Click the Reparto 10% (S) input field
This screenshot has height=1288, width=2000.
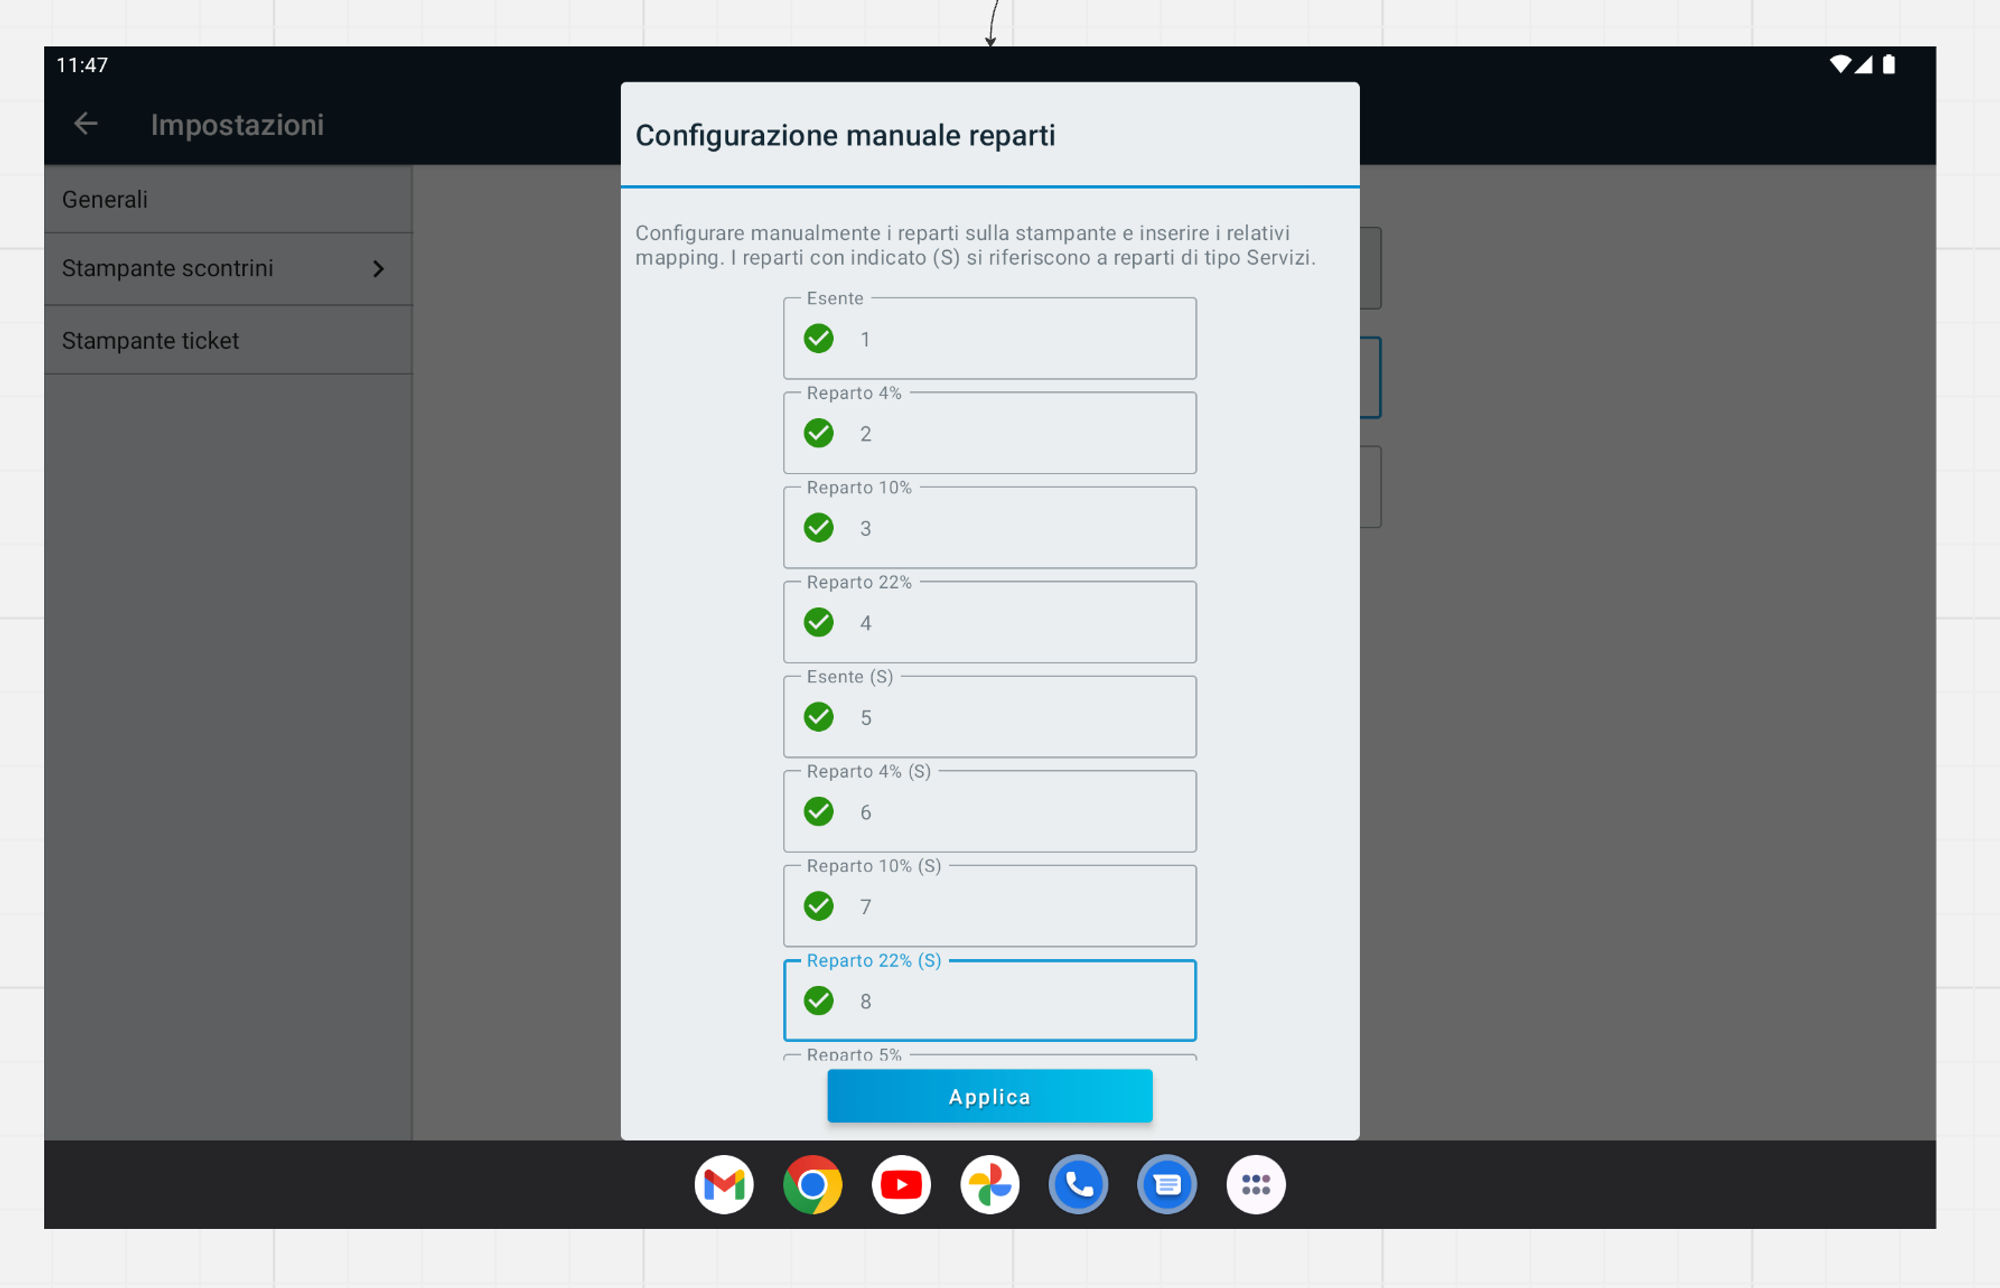coord(990,906)
